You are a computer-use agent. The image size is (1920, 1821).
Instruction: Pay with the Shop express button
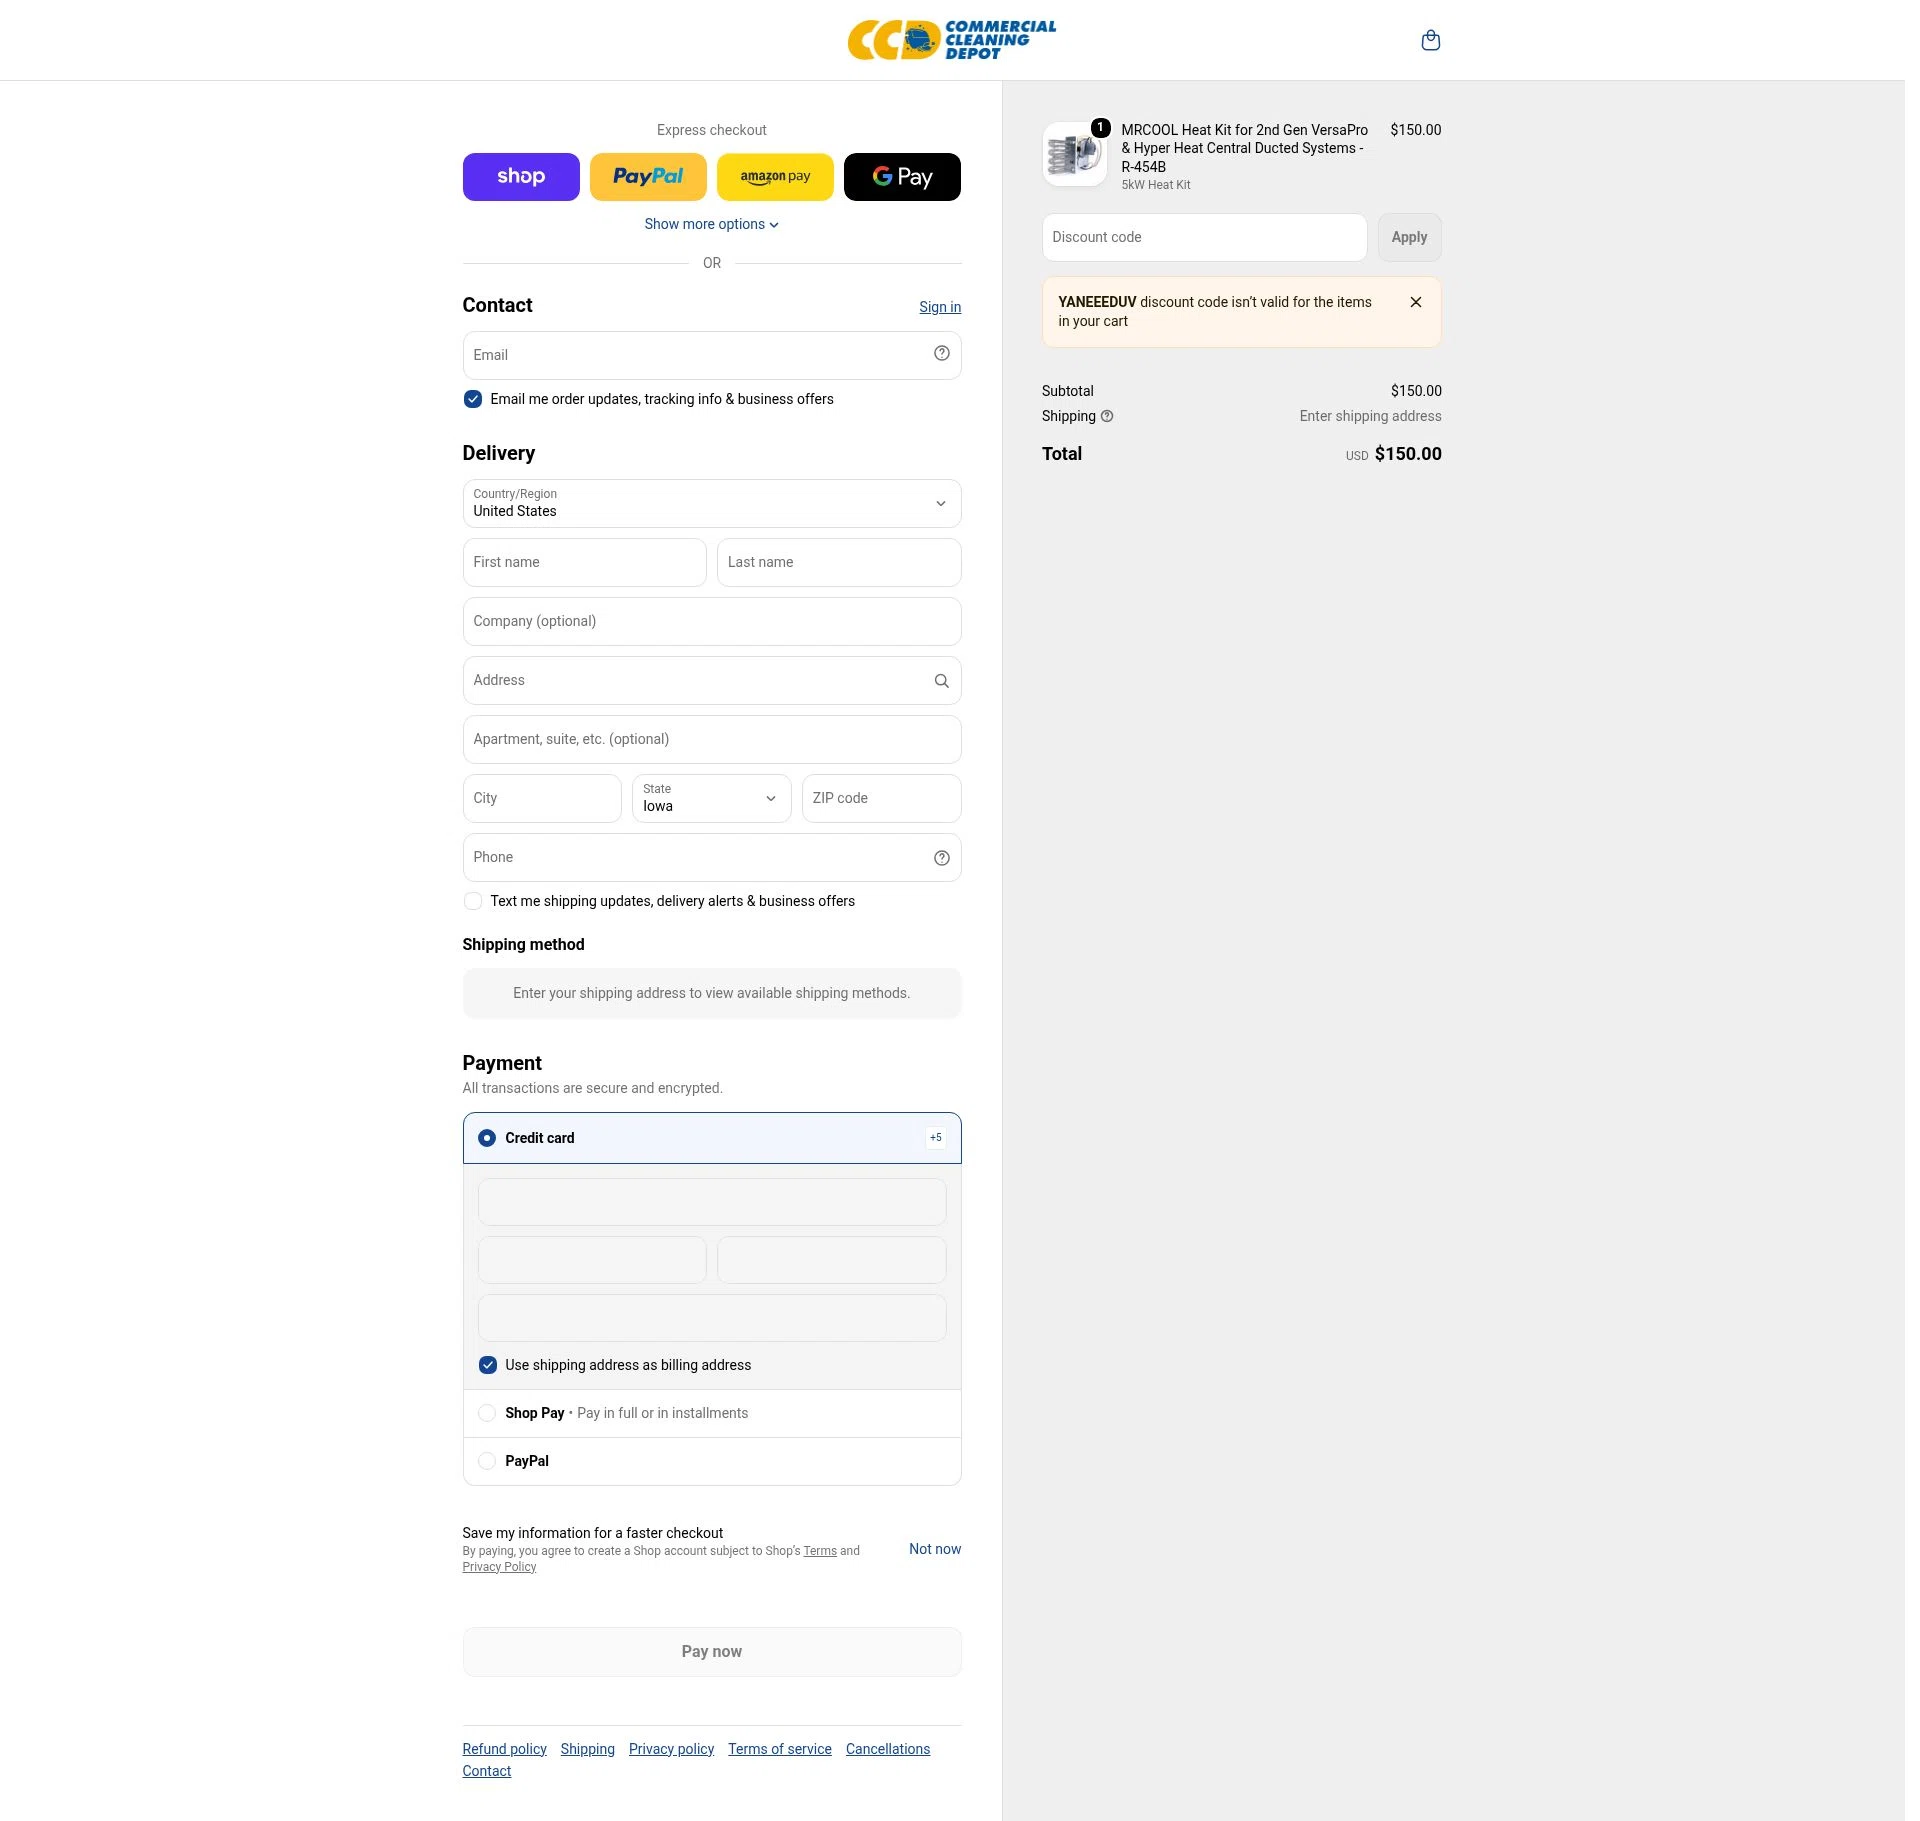(521, 177)
